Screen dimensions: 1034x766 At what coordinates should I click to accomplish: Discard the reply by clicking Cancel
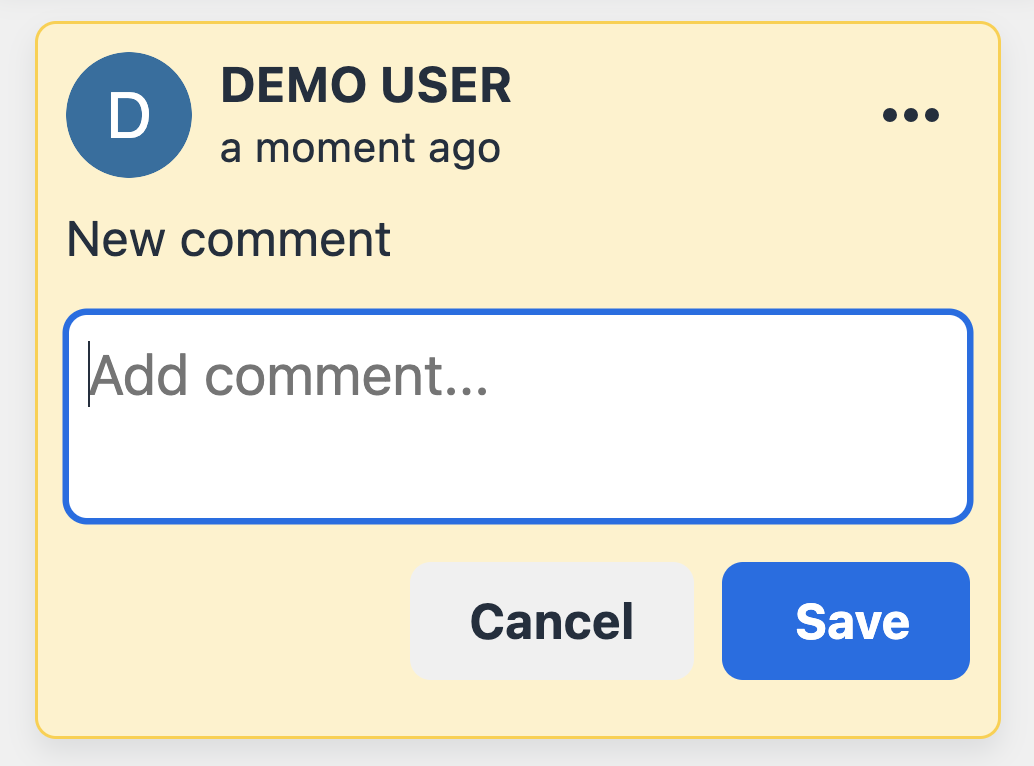(x=551, y=621)
